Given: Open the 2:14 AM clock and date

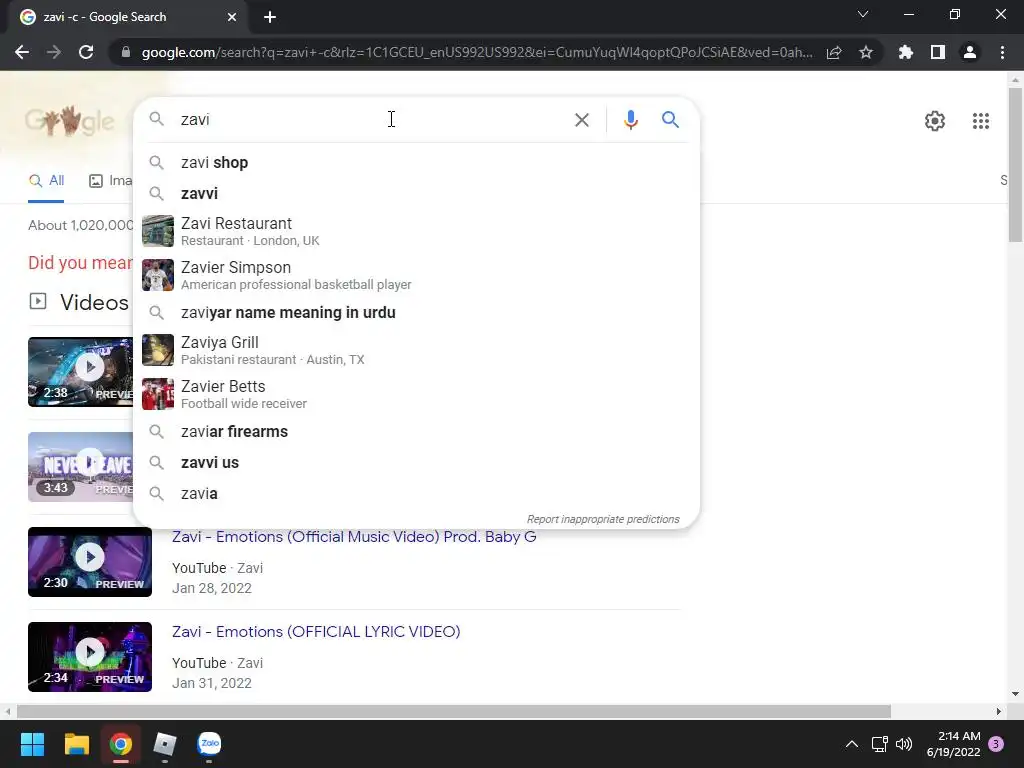Looking at the screenshot, I should (953, 744).
